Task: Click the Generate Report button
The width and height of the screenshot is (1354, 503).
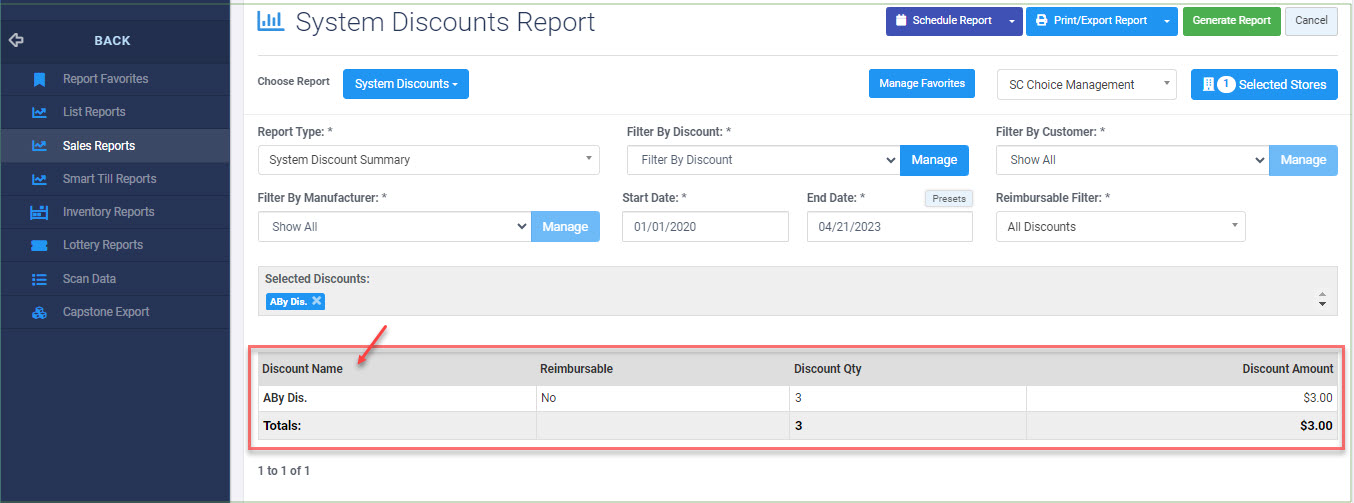Action: pyautogui.click(x=1231, y=21)
